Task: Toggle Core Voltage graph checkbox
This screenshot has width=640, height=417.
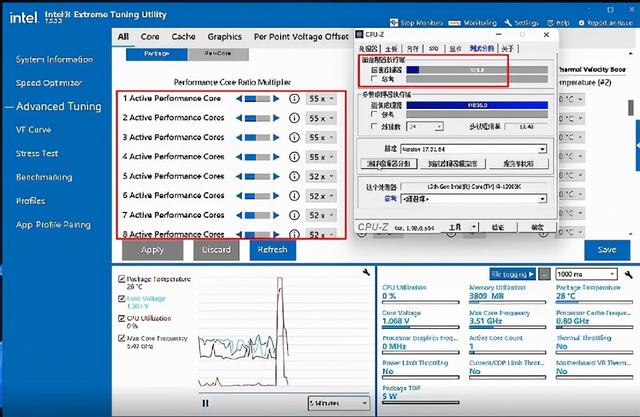Action: (x=121, y=299)
